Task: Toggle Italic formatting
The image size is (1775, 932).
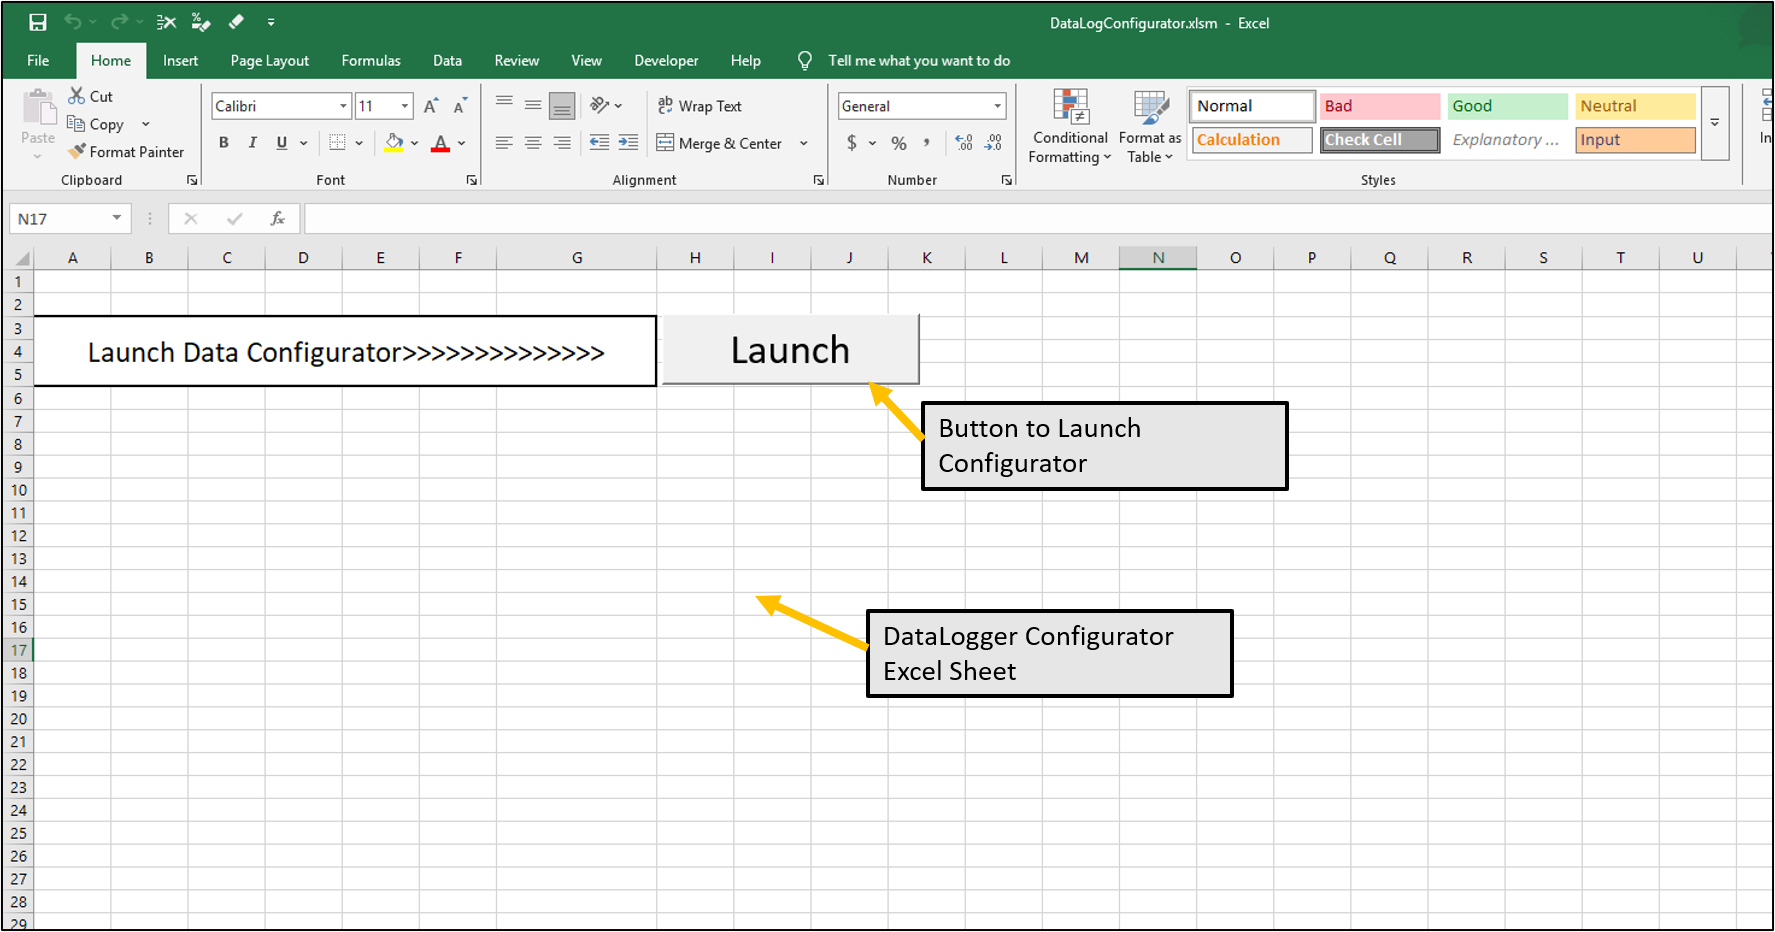Action: coord(253,143)
